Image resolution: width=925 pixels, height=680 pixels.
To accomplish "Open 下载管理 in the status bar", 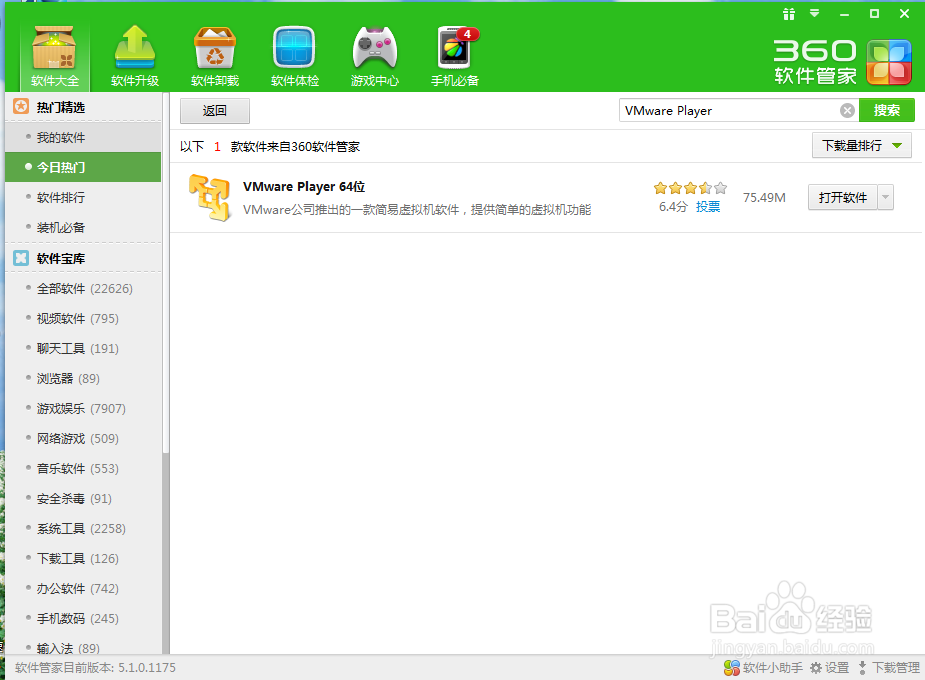I will click(889, 668).
